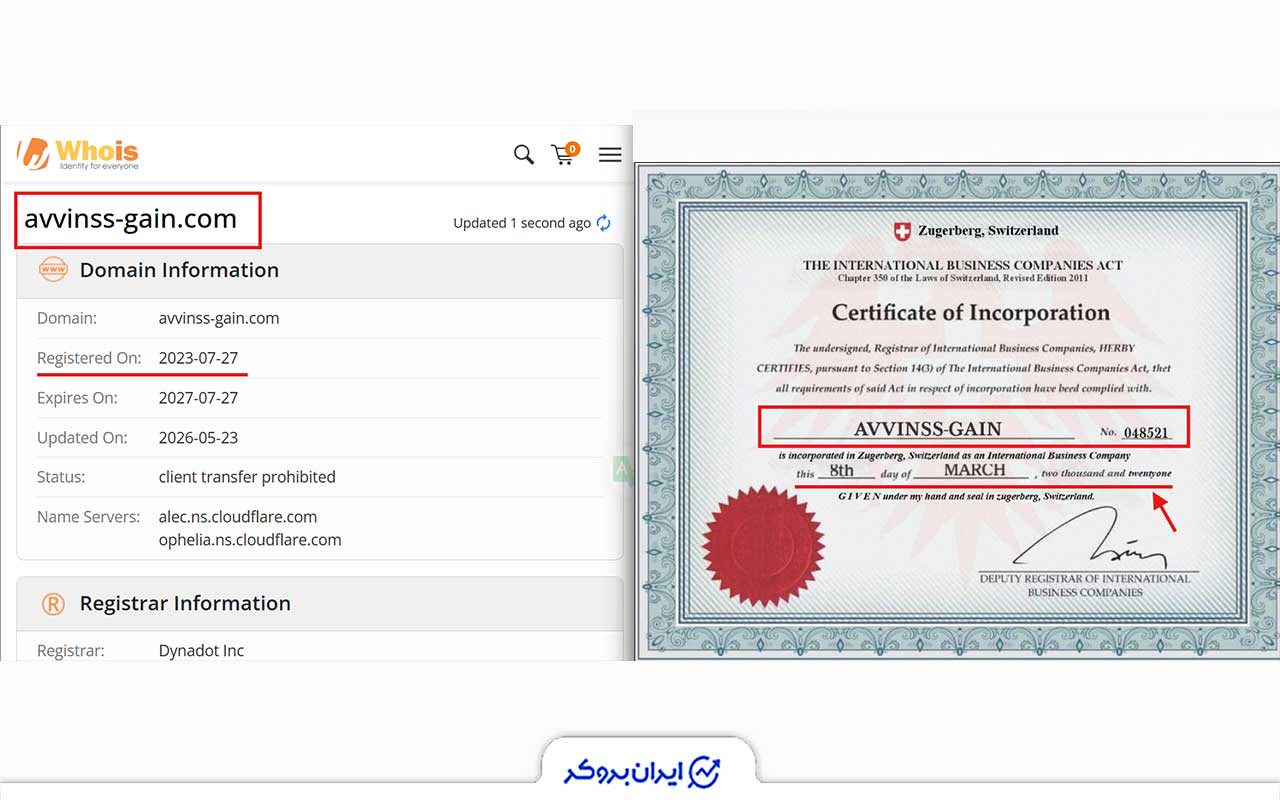Image resolution: width=1280 pixels, height=800 pixels.
Task: Click the avvinss-gain.com page heading
Action: (x=131, y=219)
